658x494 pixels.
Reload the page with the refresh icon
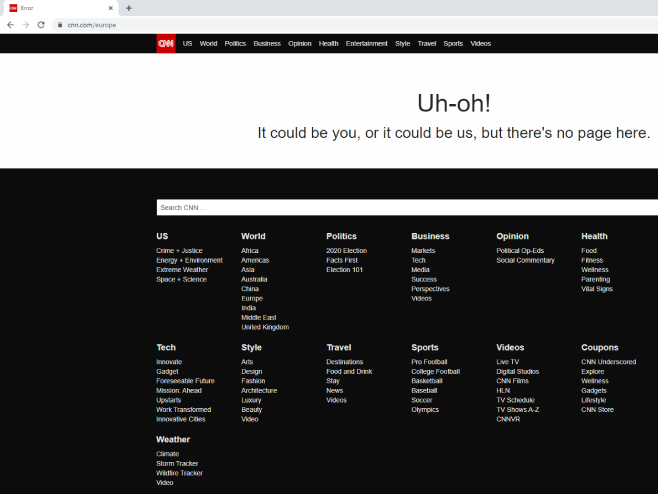[x=41, y=25]
